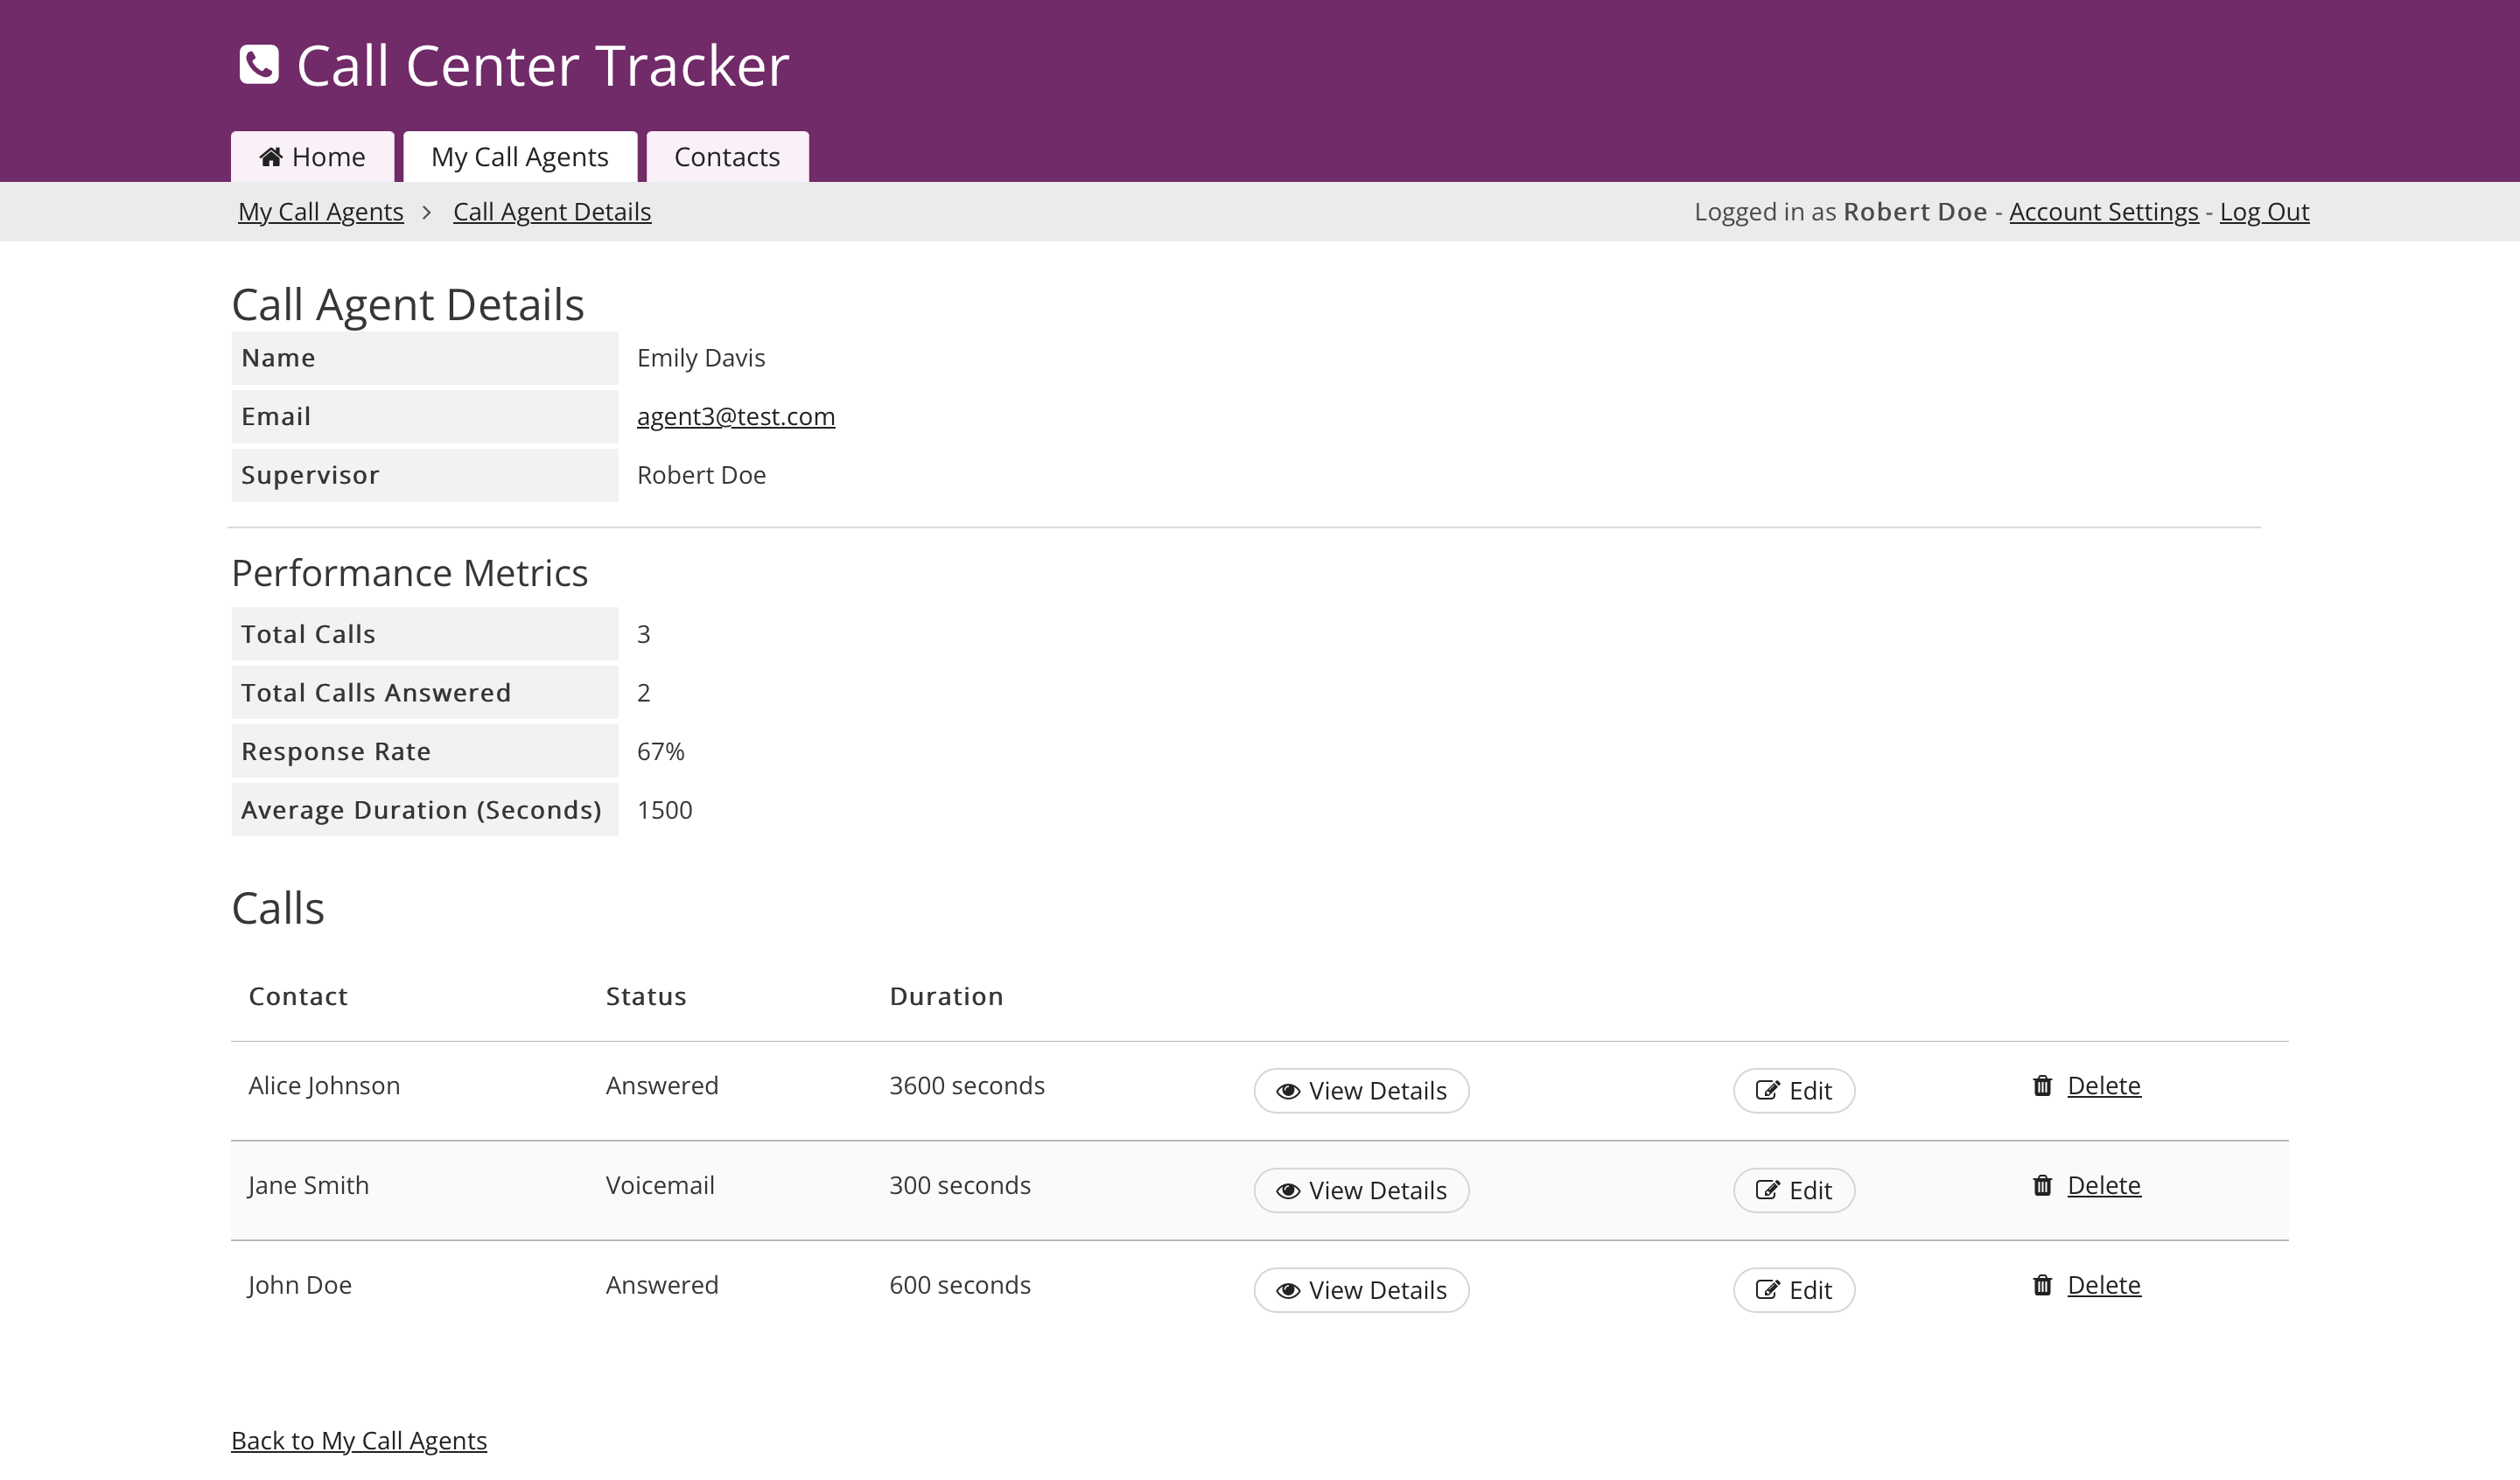Log Out of the account
This screenshot has height=1480, width=2520.
[2264, 212]
